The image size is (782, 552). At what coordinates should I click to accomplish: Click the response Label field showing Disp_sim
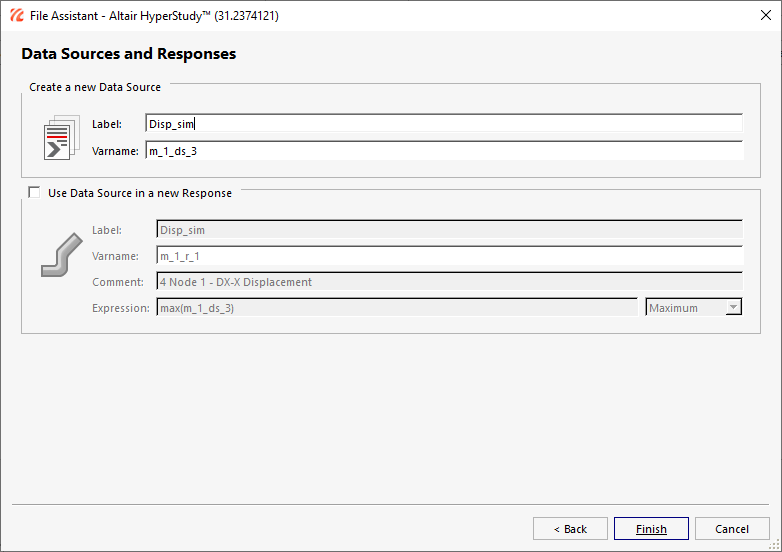[x=449, y=230]
